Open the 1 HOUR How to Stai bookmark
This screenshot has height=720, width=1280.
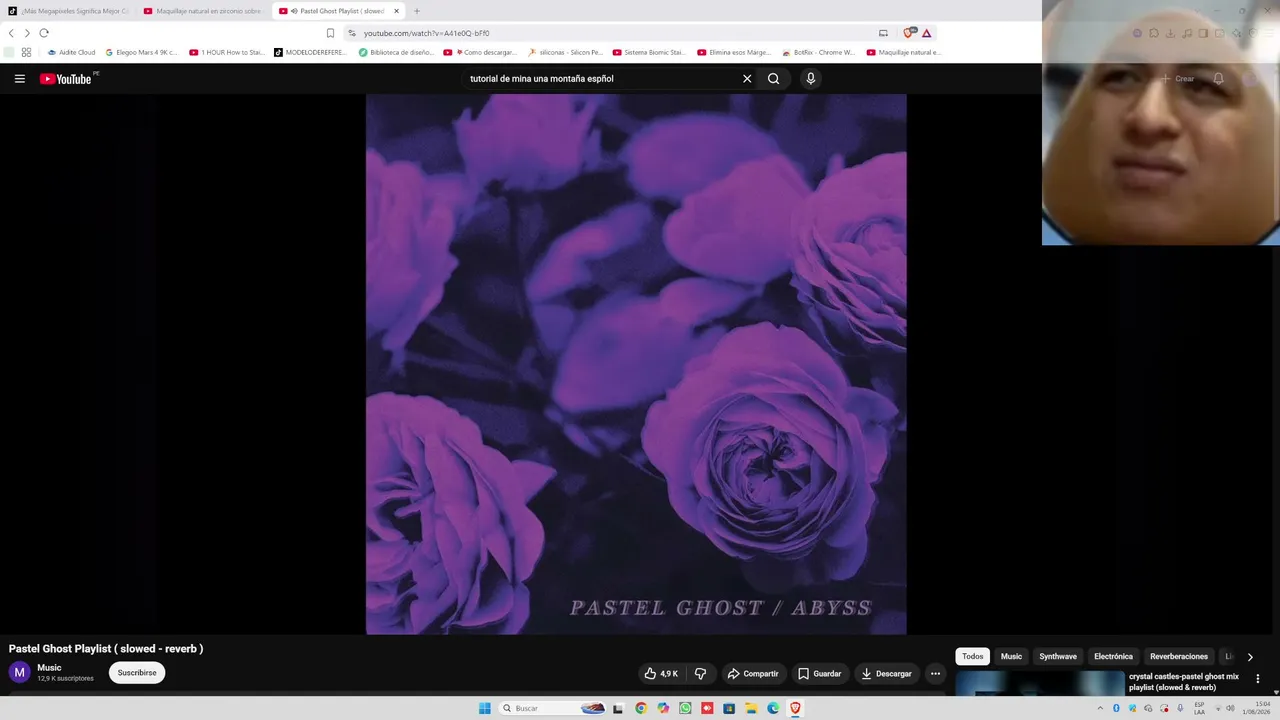[227, 52]
